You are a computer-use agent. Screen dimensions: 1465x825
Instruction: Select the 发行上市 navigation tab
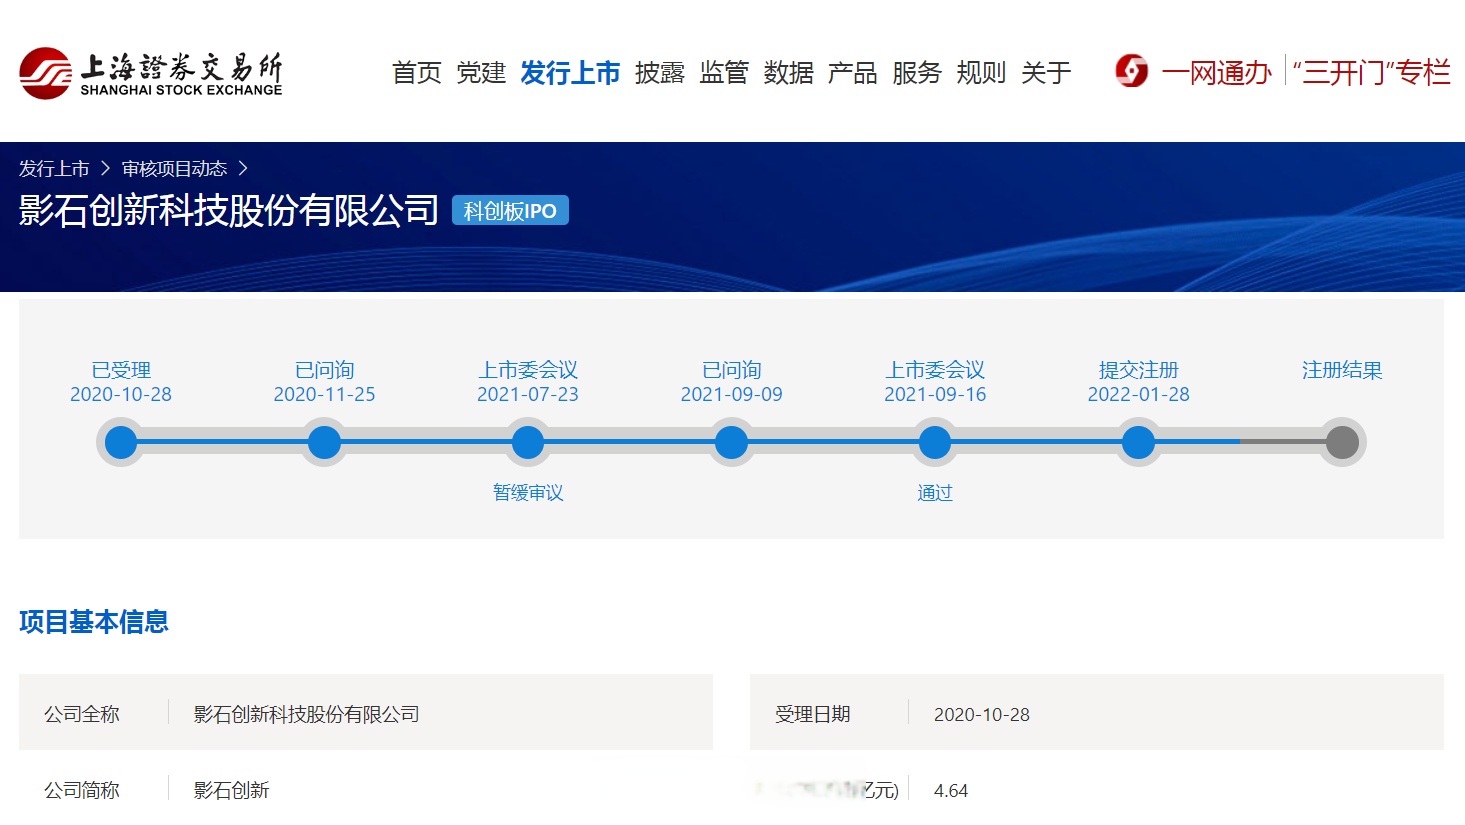tap(570, 73)
